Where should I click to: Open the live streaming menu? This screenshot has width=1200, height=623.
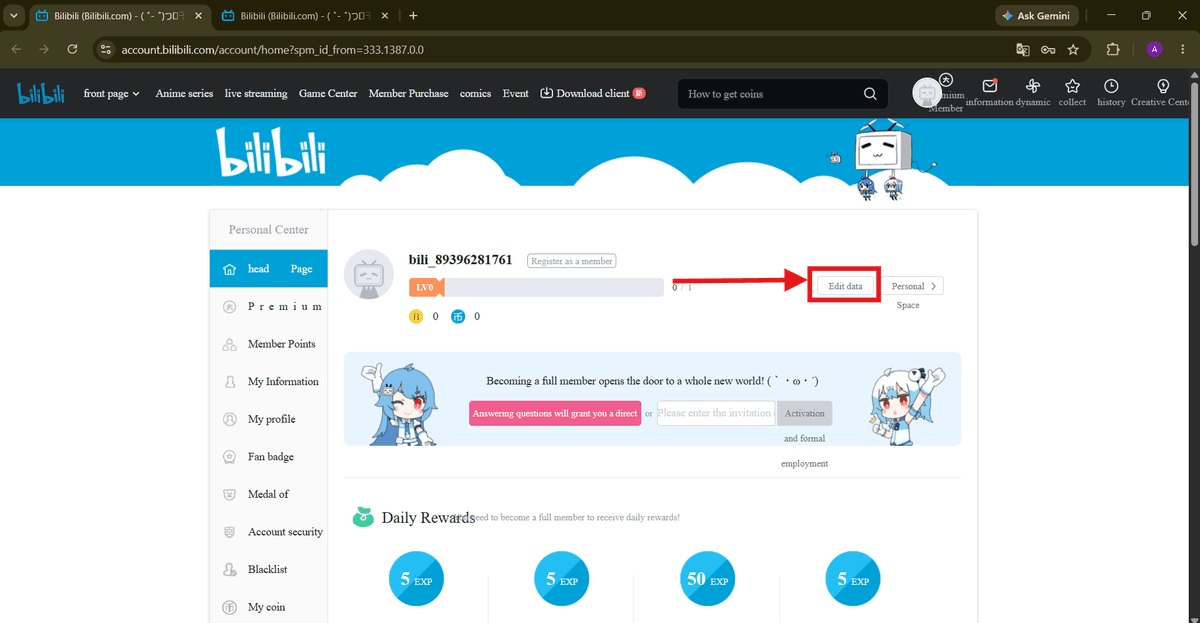tap(256, 93)
